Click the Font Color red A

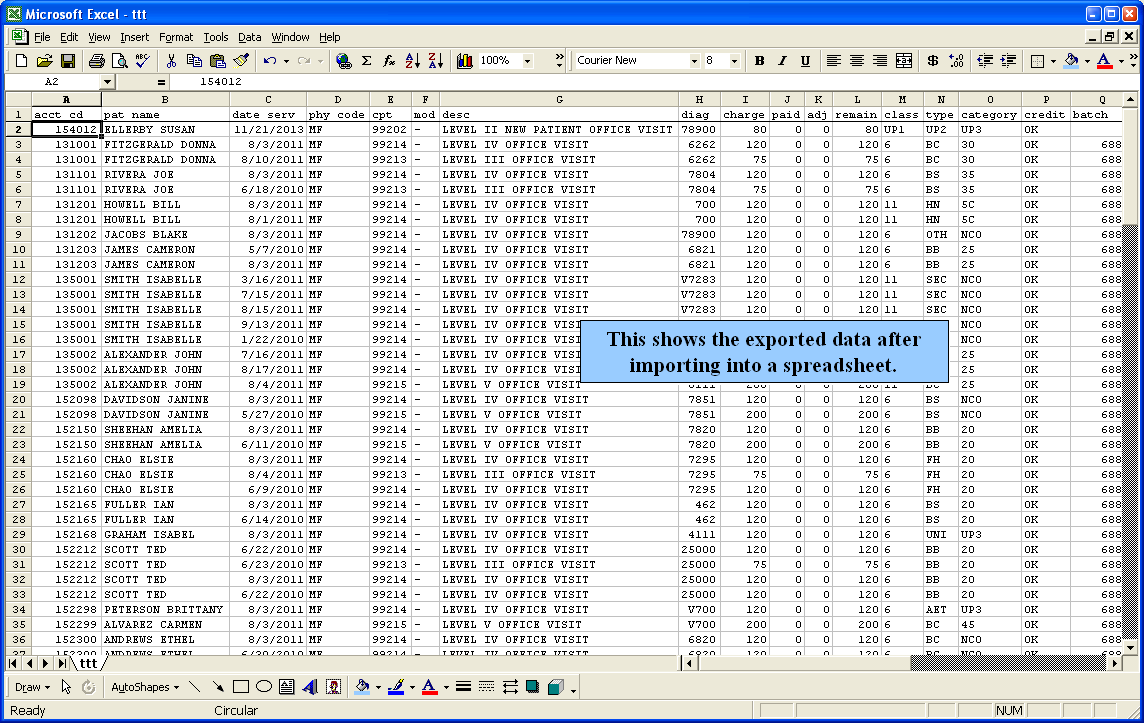point(1105,61)
